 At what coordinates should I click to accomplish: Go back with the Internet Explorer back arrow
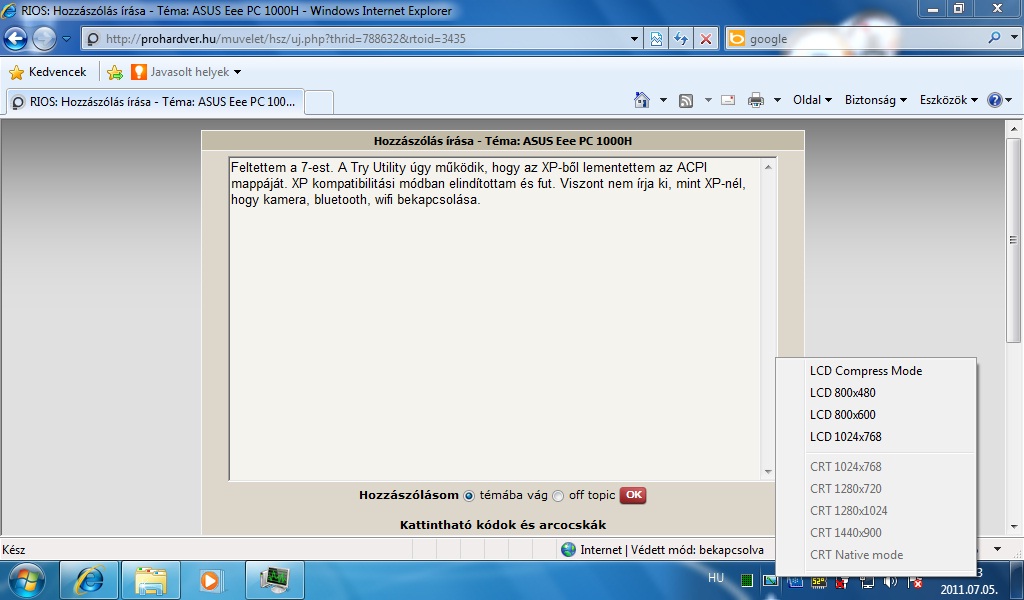point(16,39)
